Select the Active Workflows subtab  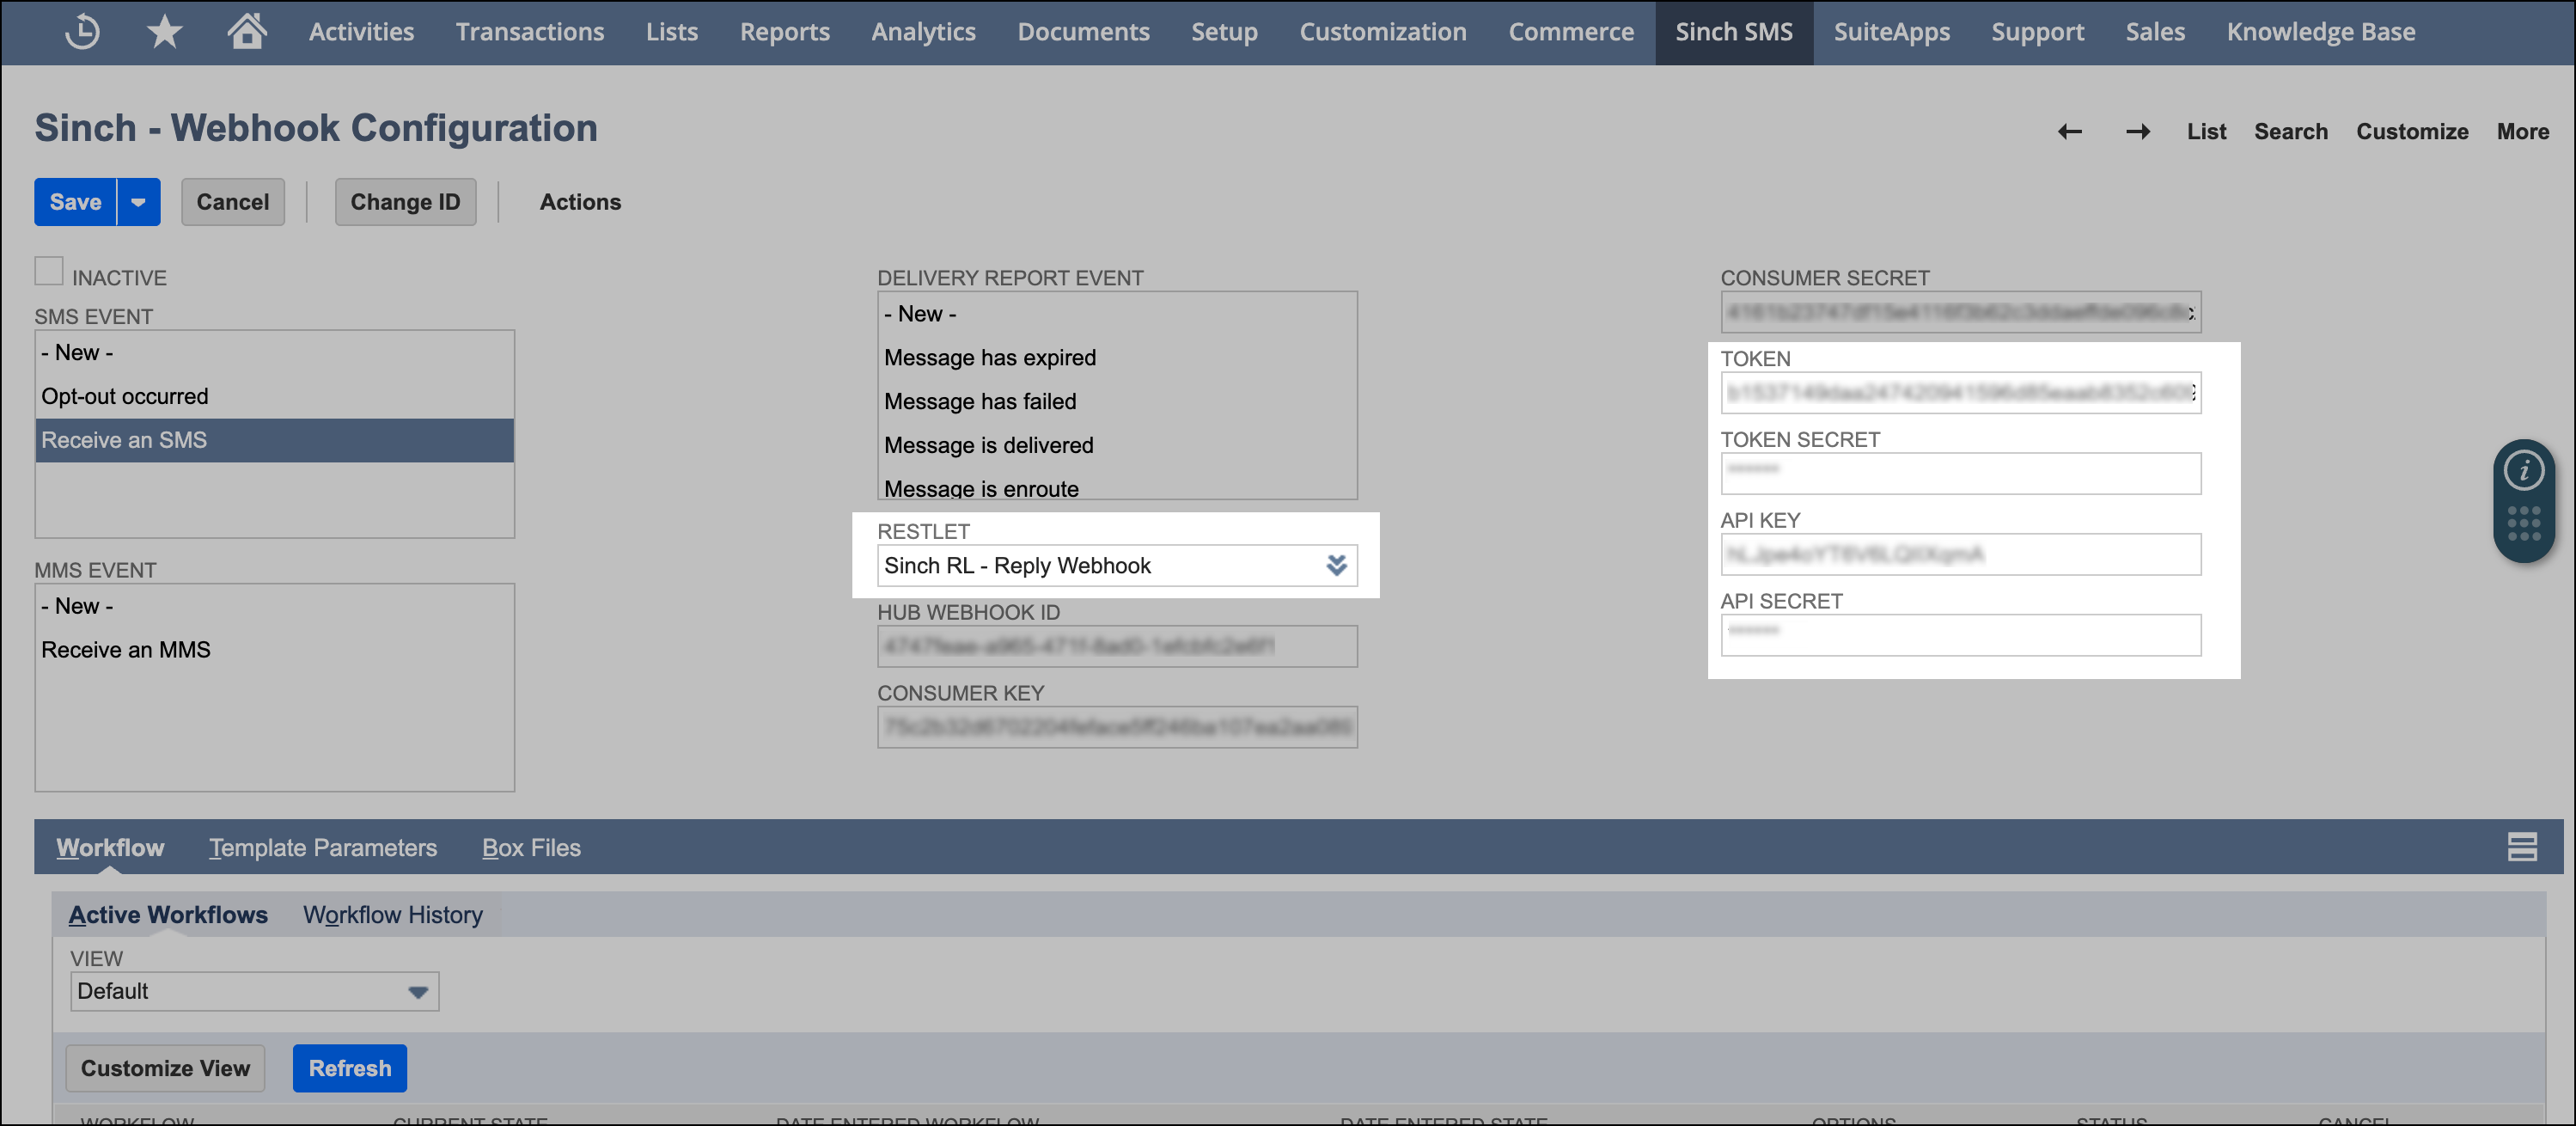(168, 915)
